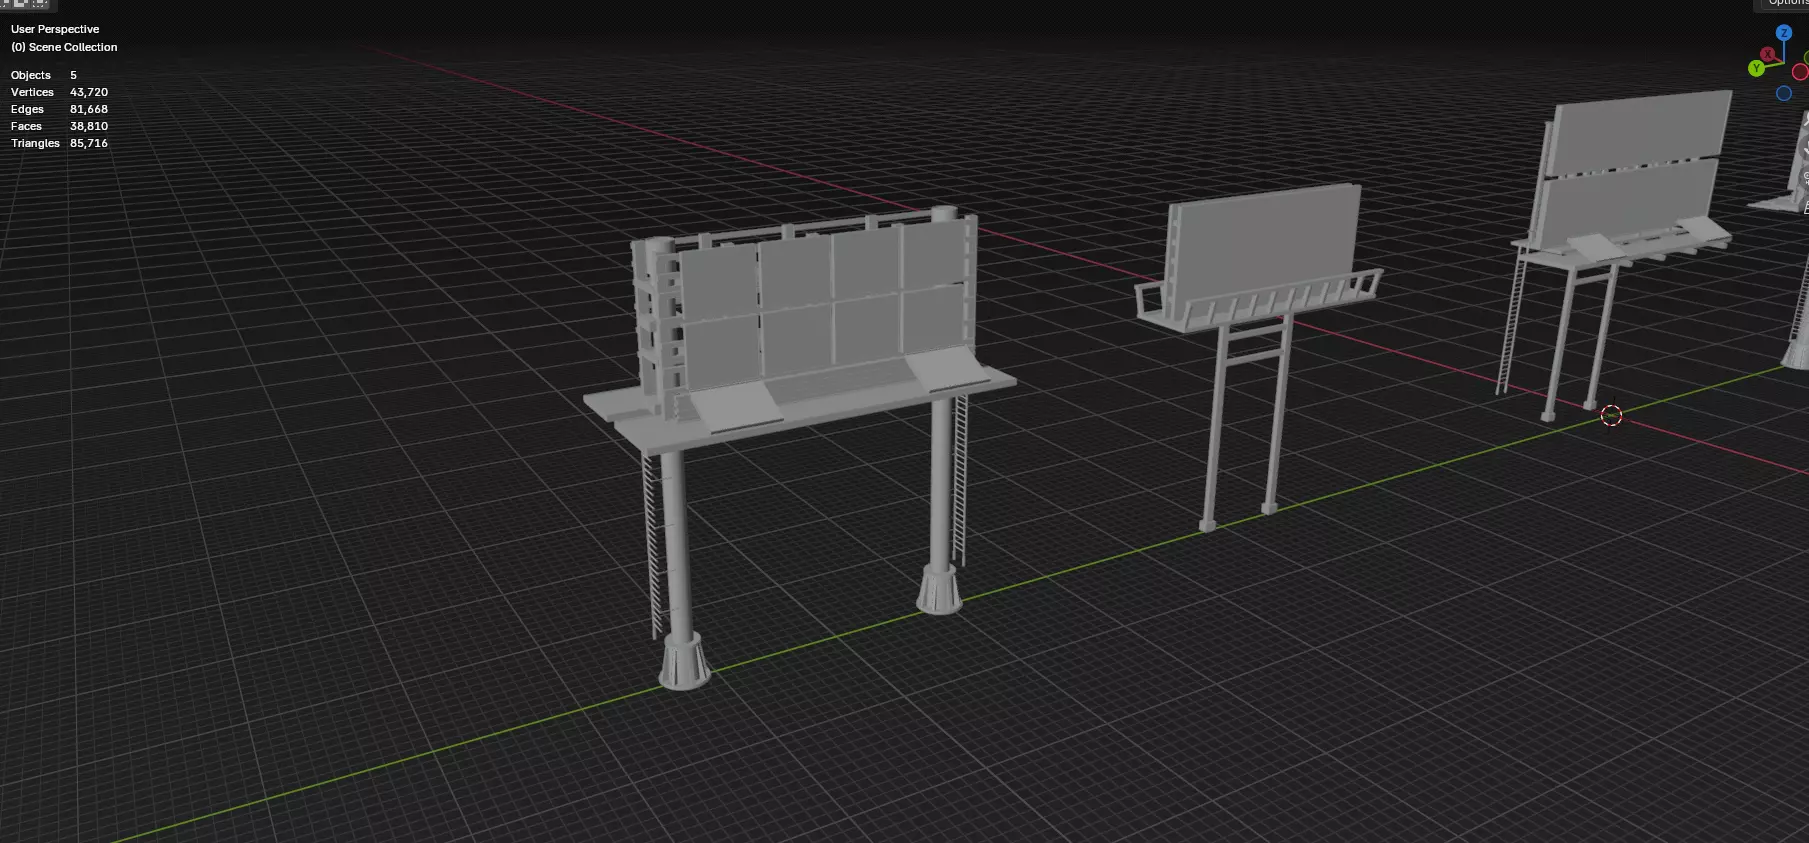Image resolution: width=1809 pixels, height=843 pixels.
Task: Snap view to the red X axis gizmo handle
Action: pyautogui.click(x=1768, y=54)
